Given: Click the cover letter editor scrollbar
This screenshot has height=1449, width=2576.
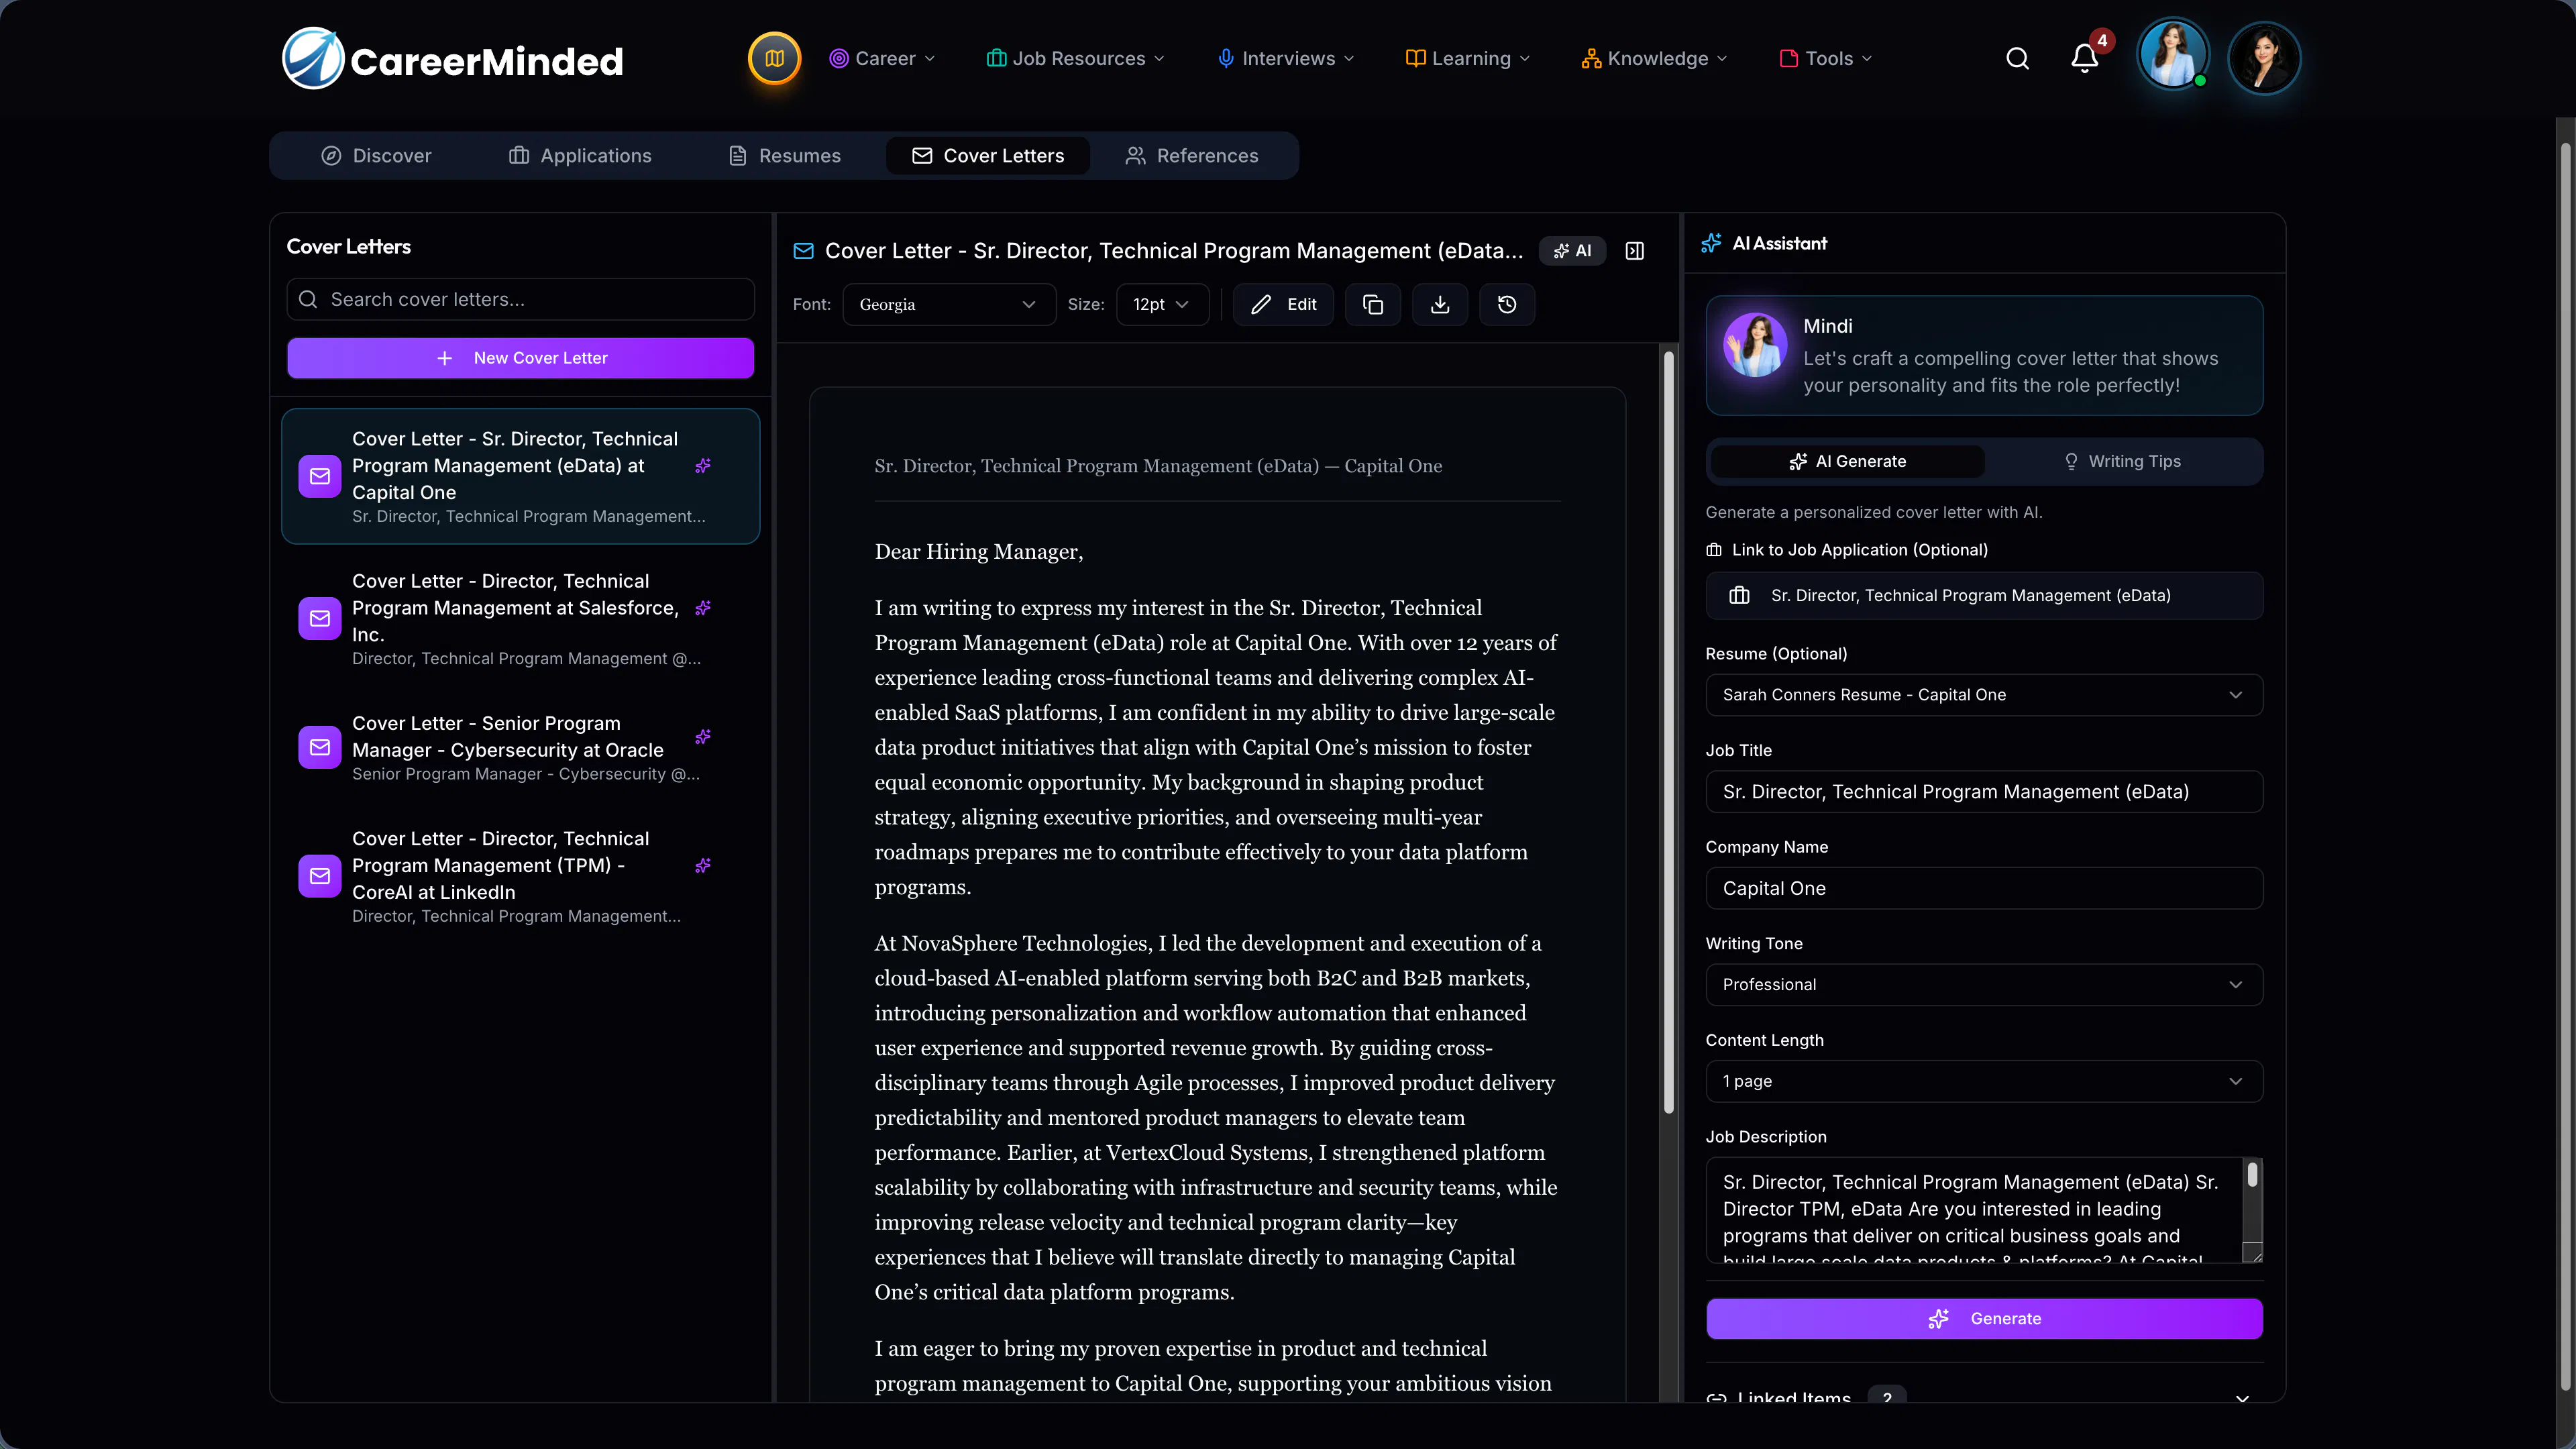Looking at the screenshot, I should click(x=1668, y=732).
